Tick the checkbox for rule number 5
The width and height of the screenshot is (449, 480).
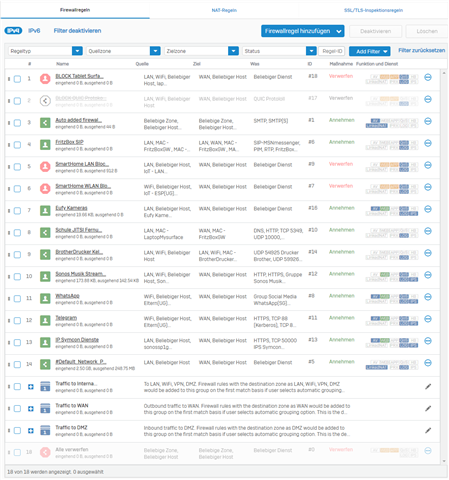tap(17, 167)
